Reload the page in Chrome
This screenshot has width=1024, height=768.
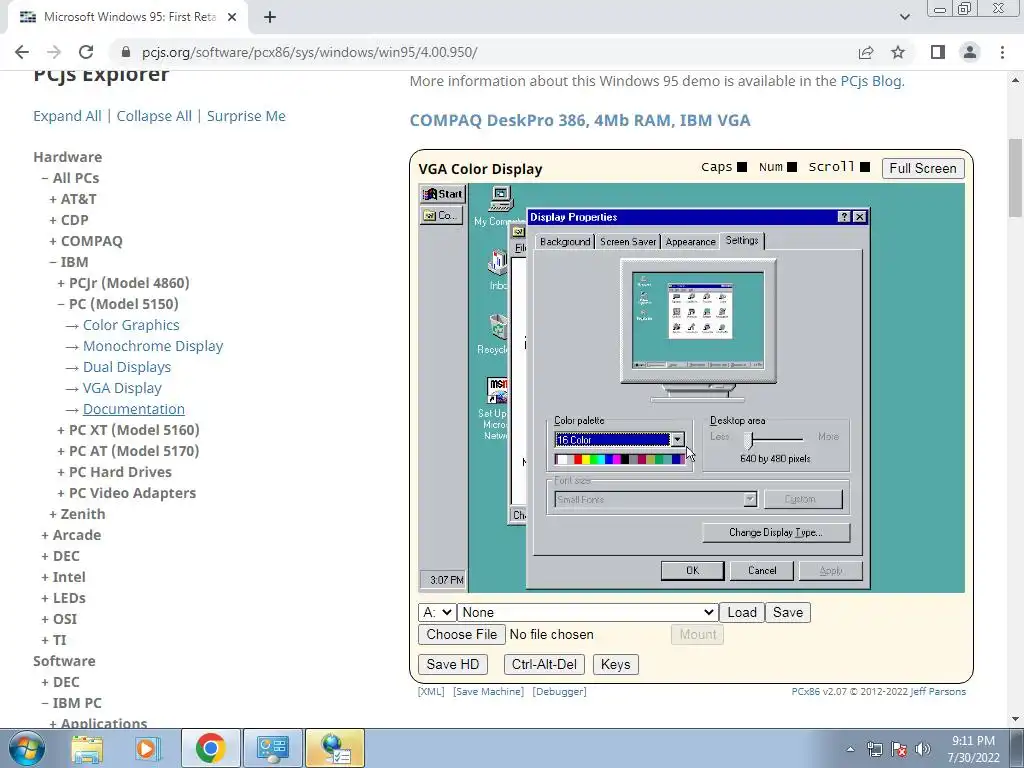pyautogui.click(x=86, y=52)
